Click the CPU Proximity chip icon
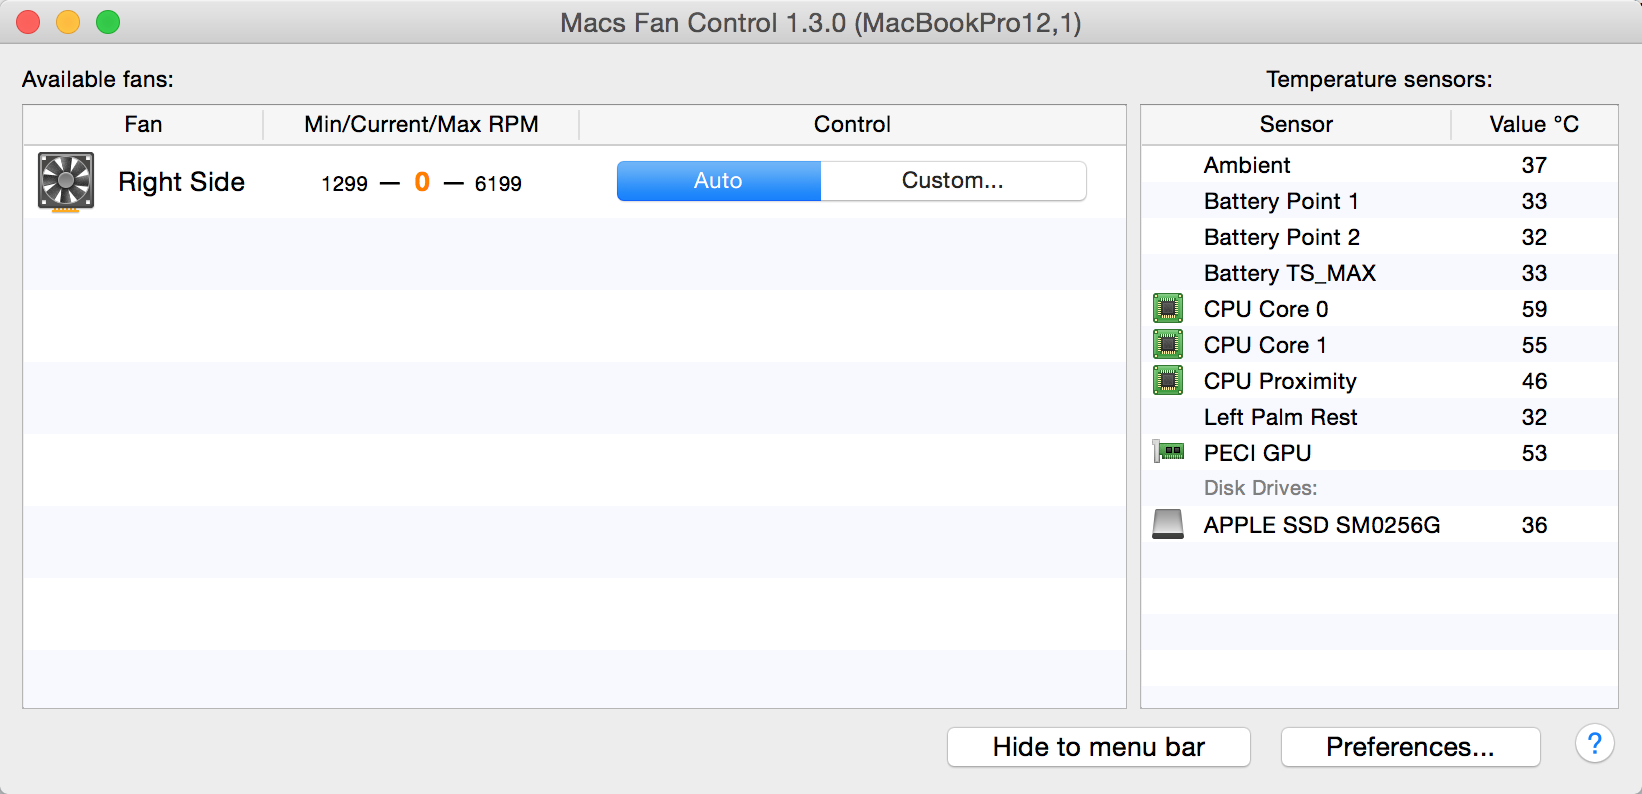The width and height of the screenshot is (1642, 794). pyautogui.click(x=1167, y=380)
